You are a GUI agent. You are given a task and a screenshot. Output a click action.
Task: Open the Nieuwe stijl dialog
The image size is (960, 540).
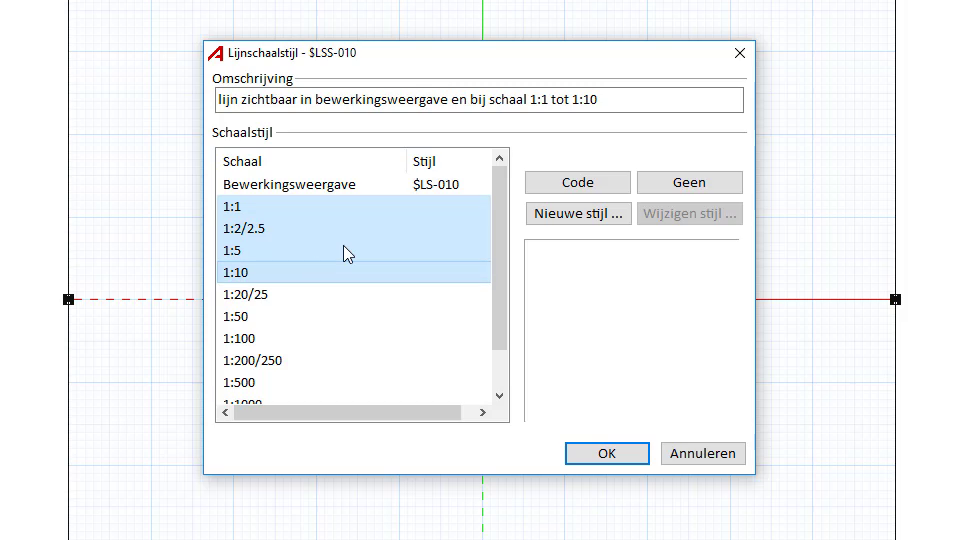(578, 213)
